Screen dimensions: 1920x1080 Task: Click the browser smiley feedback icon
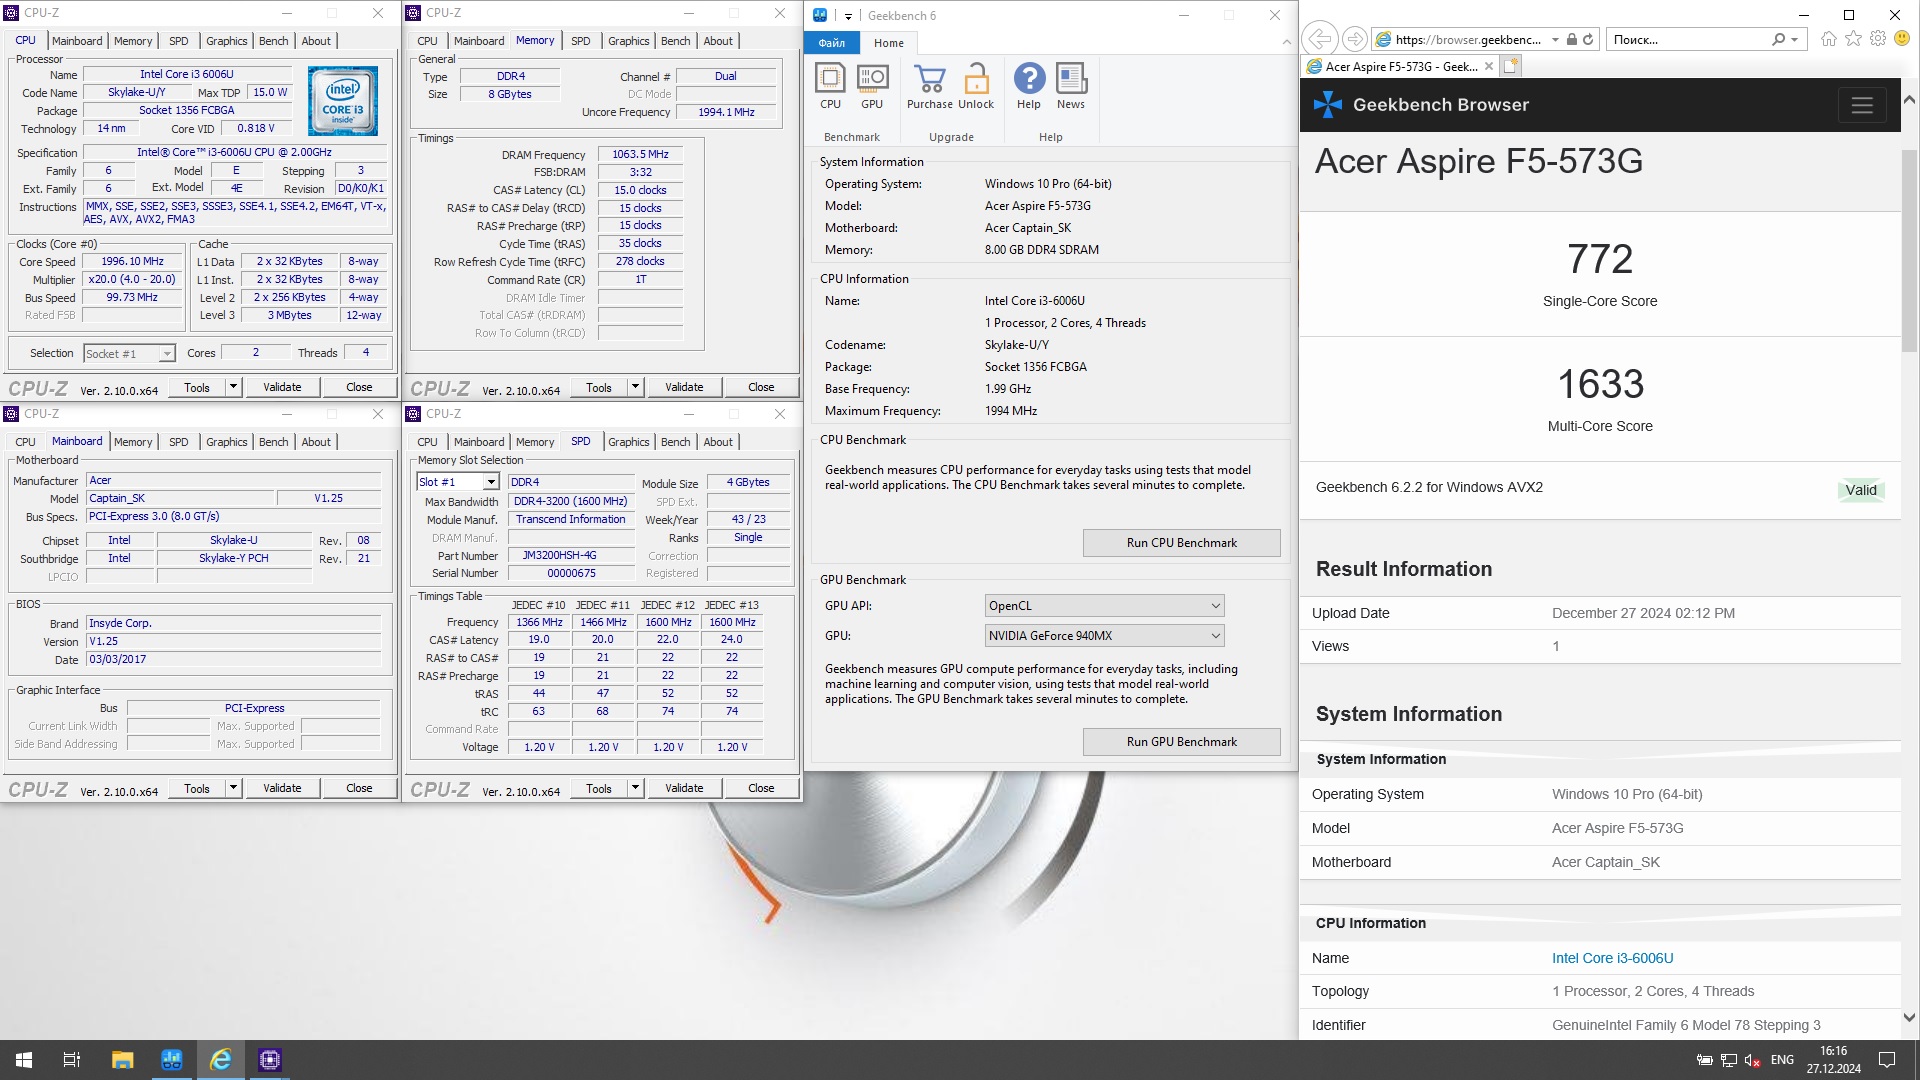coord(1902,39)
